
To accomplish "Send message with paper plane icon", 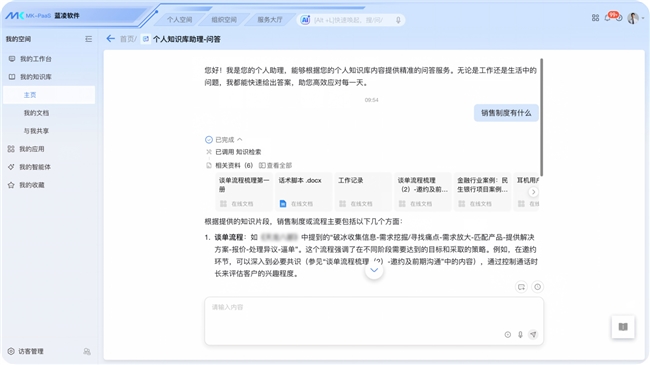I will tap(533, 334).
